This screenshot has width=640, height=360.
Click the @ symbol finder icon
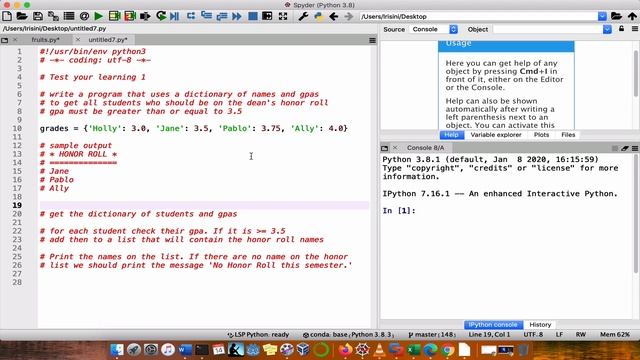coord(84,16)
